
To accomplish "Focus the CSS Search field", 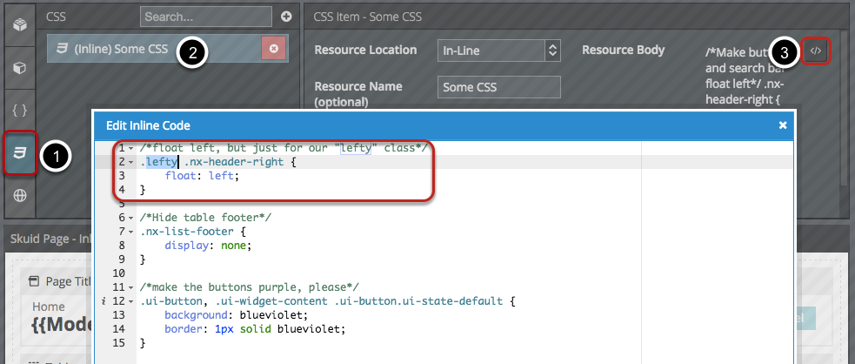I will (x=206, y=17).
